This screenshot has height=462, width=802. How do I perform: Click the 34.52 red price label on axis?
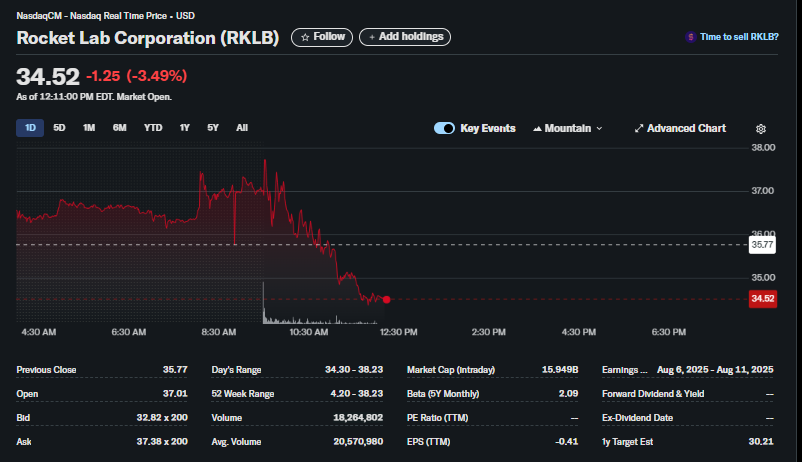[x=763, y=299]
